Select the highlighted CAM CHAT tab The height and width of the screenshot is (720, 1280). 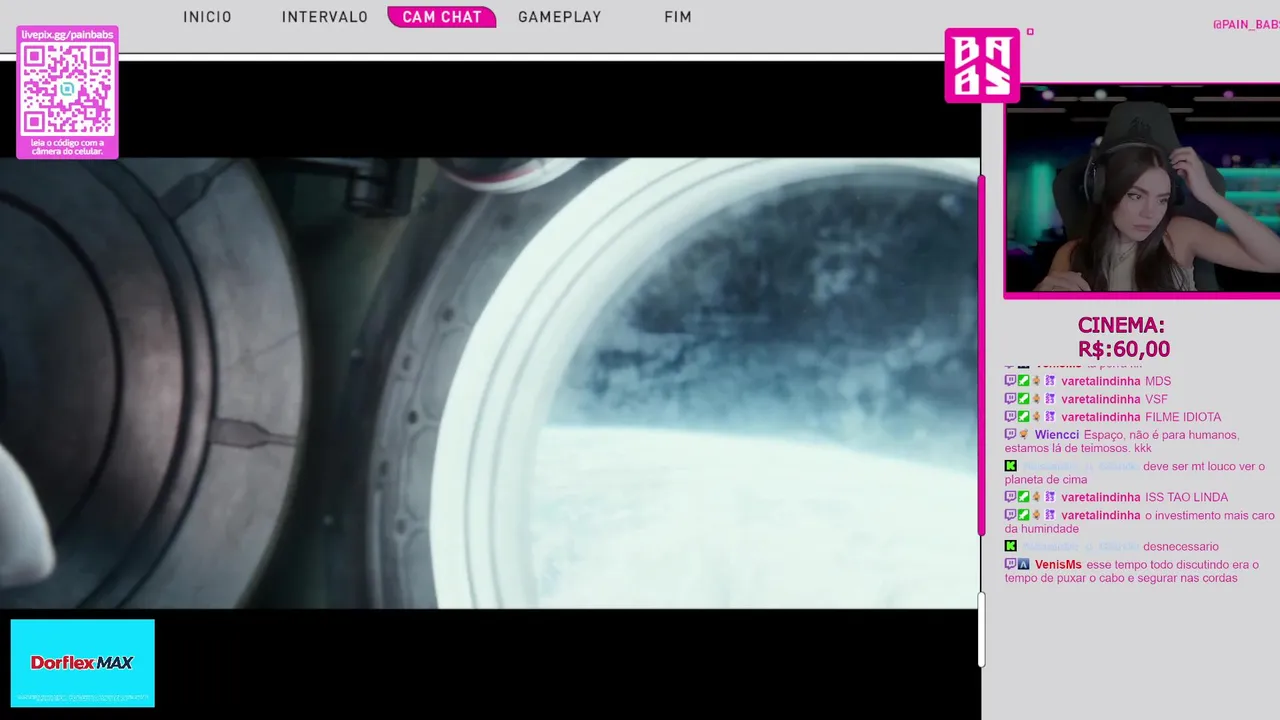tap(442, 17)
